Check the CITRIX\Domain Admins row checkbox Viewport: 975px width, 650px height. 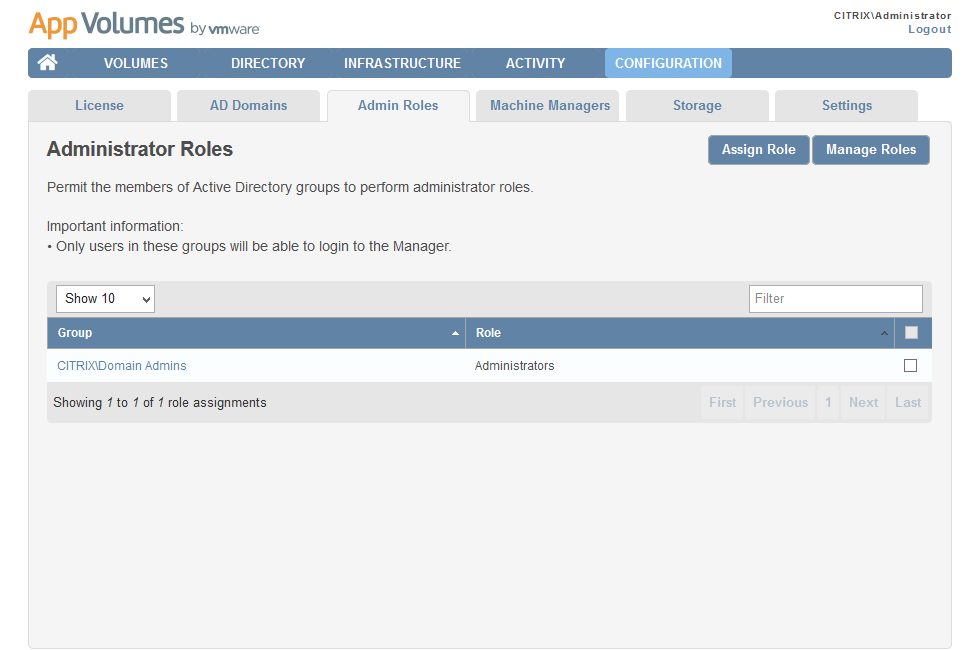(910, 366)
